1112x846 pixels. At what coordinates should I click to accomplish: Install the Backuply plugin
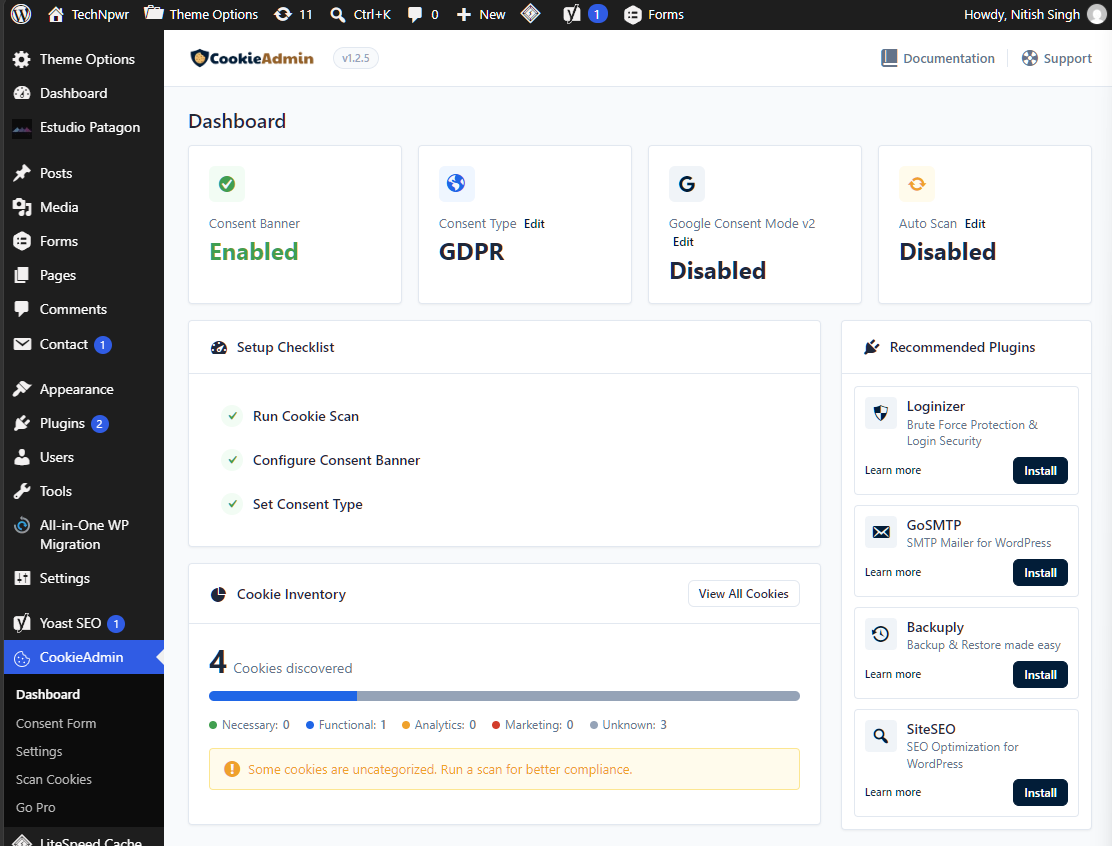(x=1040, y=675)
